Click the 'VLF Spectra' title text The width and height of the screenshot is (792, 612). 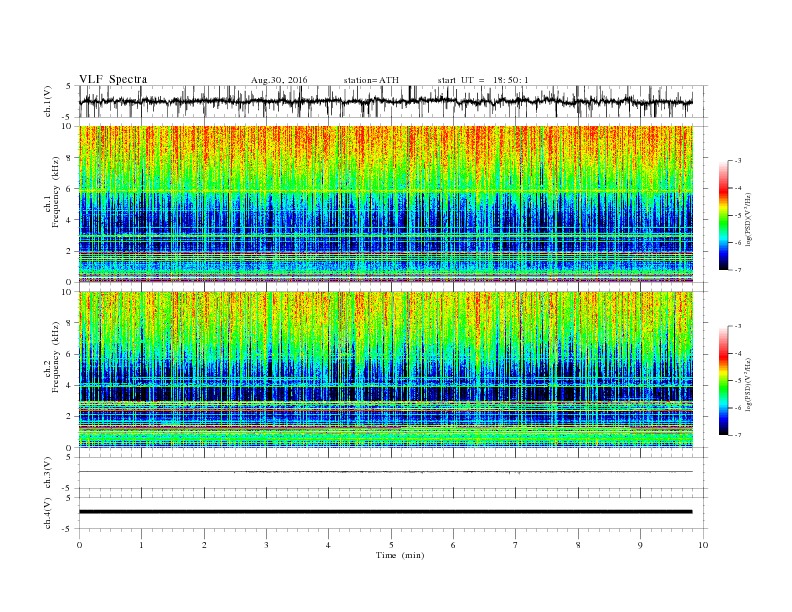[113, 79]
